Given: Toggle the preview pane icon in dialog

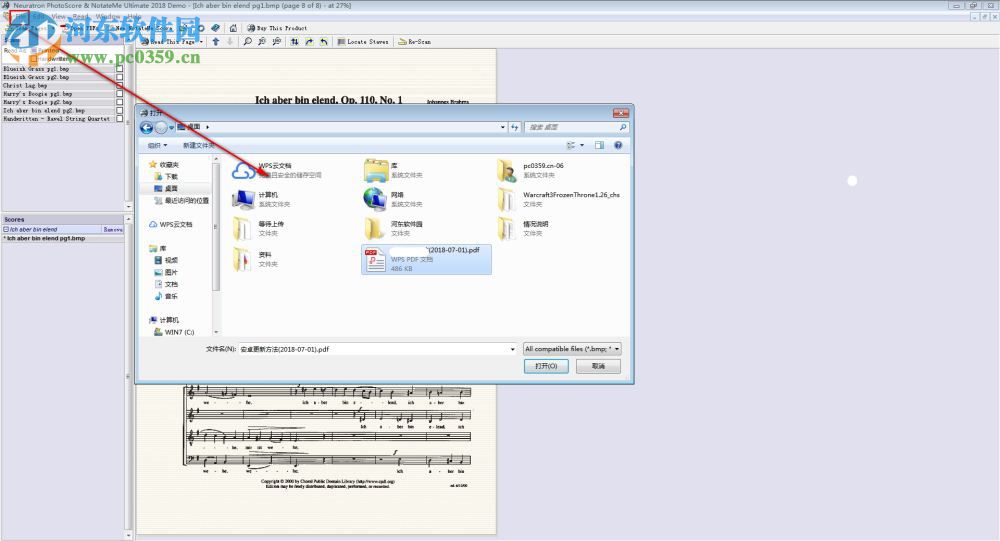Looking at the screenshot, I should coord(599,145).
